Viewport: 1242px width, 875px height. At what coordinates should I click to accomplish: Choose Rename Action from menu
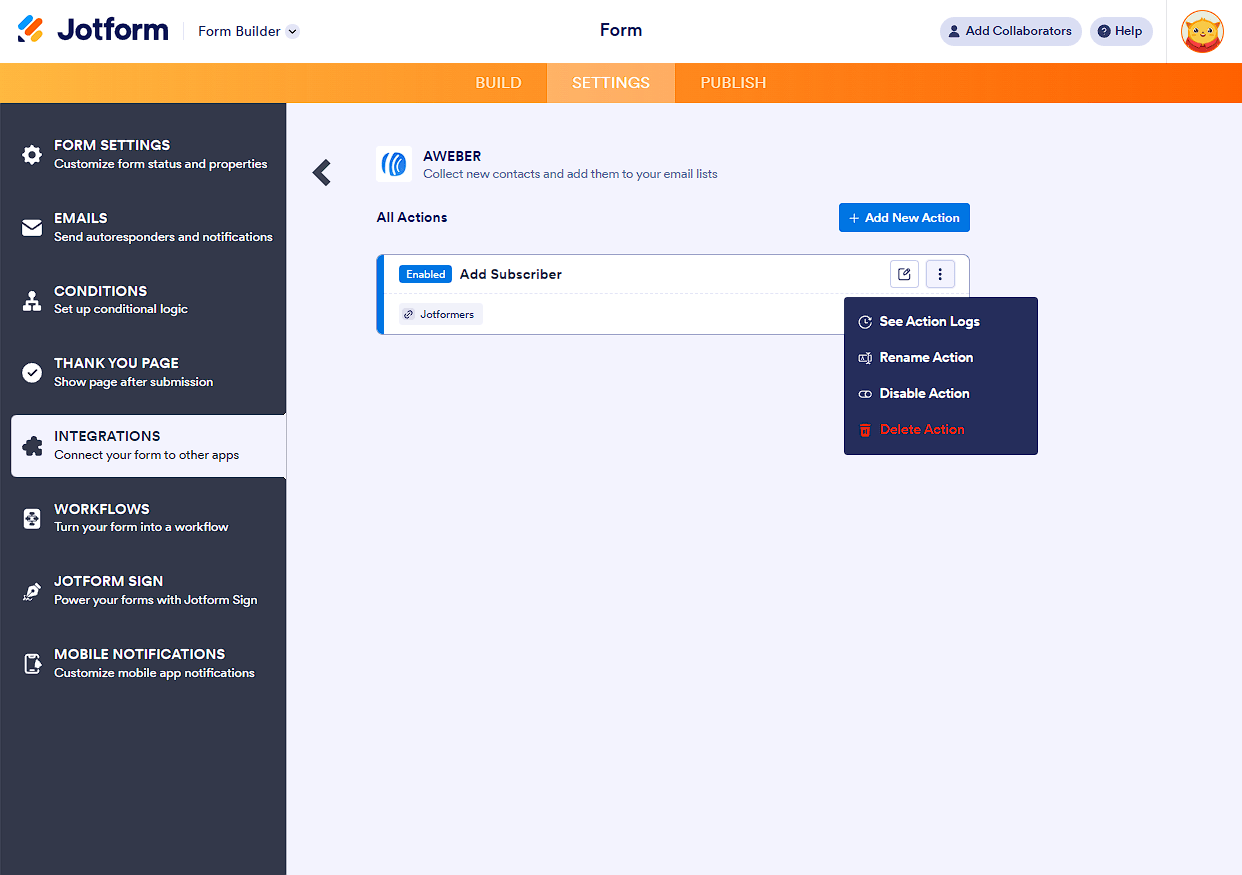tap(940, 358)
